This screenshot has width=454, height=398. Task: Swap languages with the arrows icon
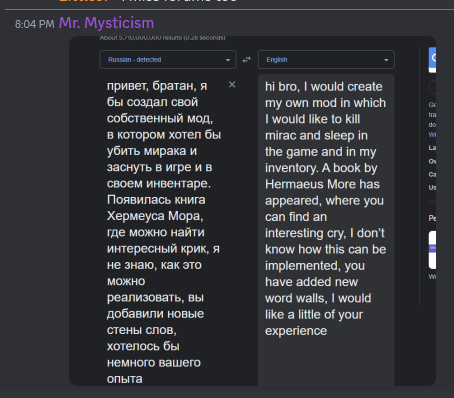point(247,60)
